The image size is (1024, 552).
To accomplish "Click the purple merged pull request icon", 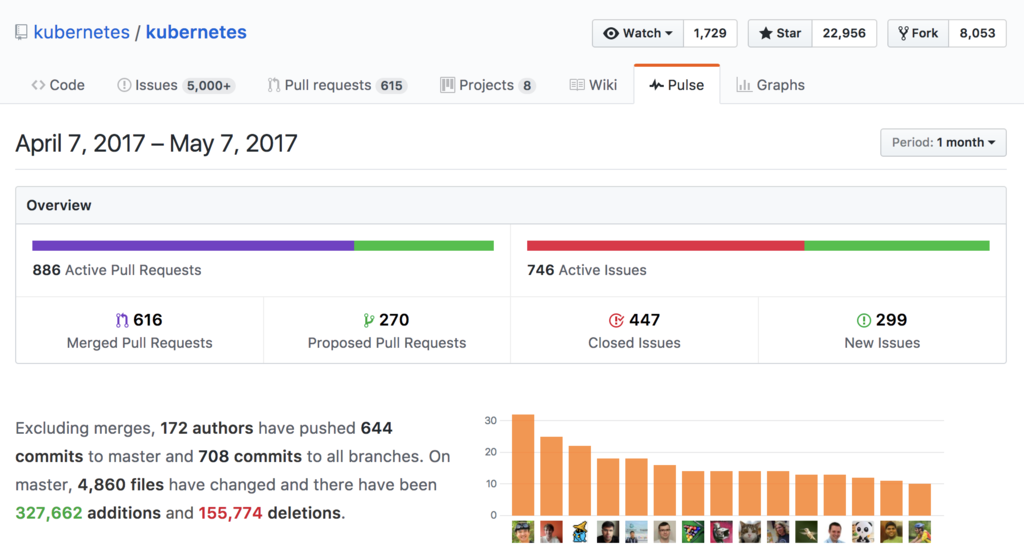I will (121, 320).
